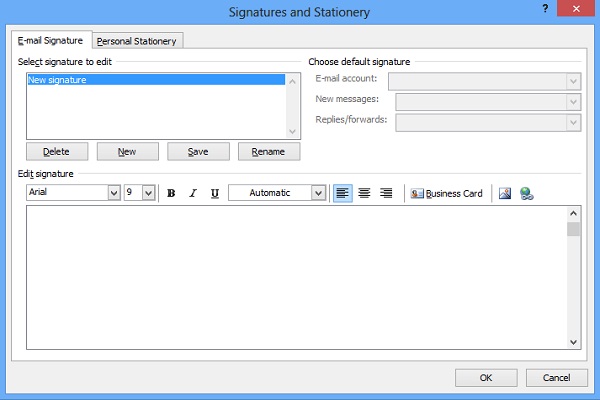The image size is (600, 400).
Task: Switch to the Personal Stationery tab
Action: click(137, 41)
